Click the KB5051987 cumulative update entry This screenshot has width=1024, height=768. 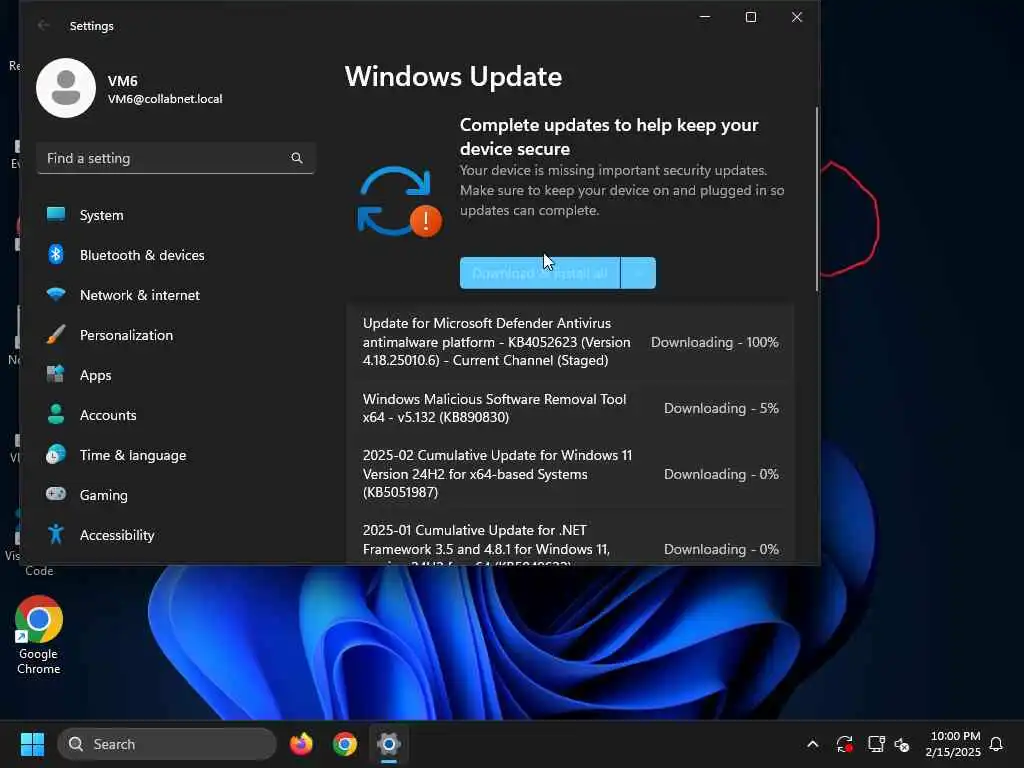point(570,473)
